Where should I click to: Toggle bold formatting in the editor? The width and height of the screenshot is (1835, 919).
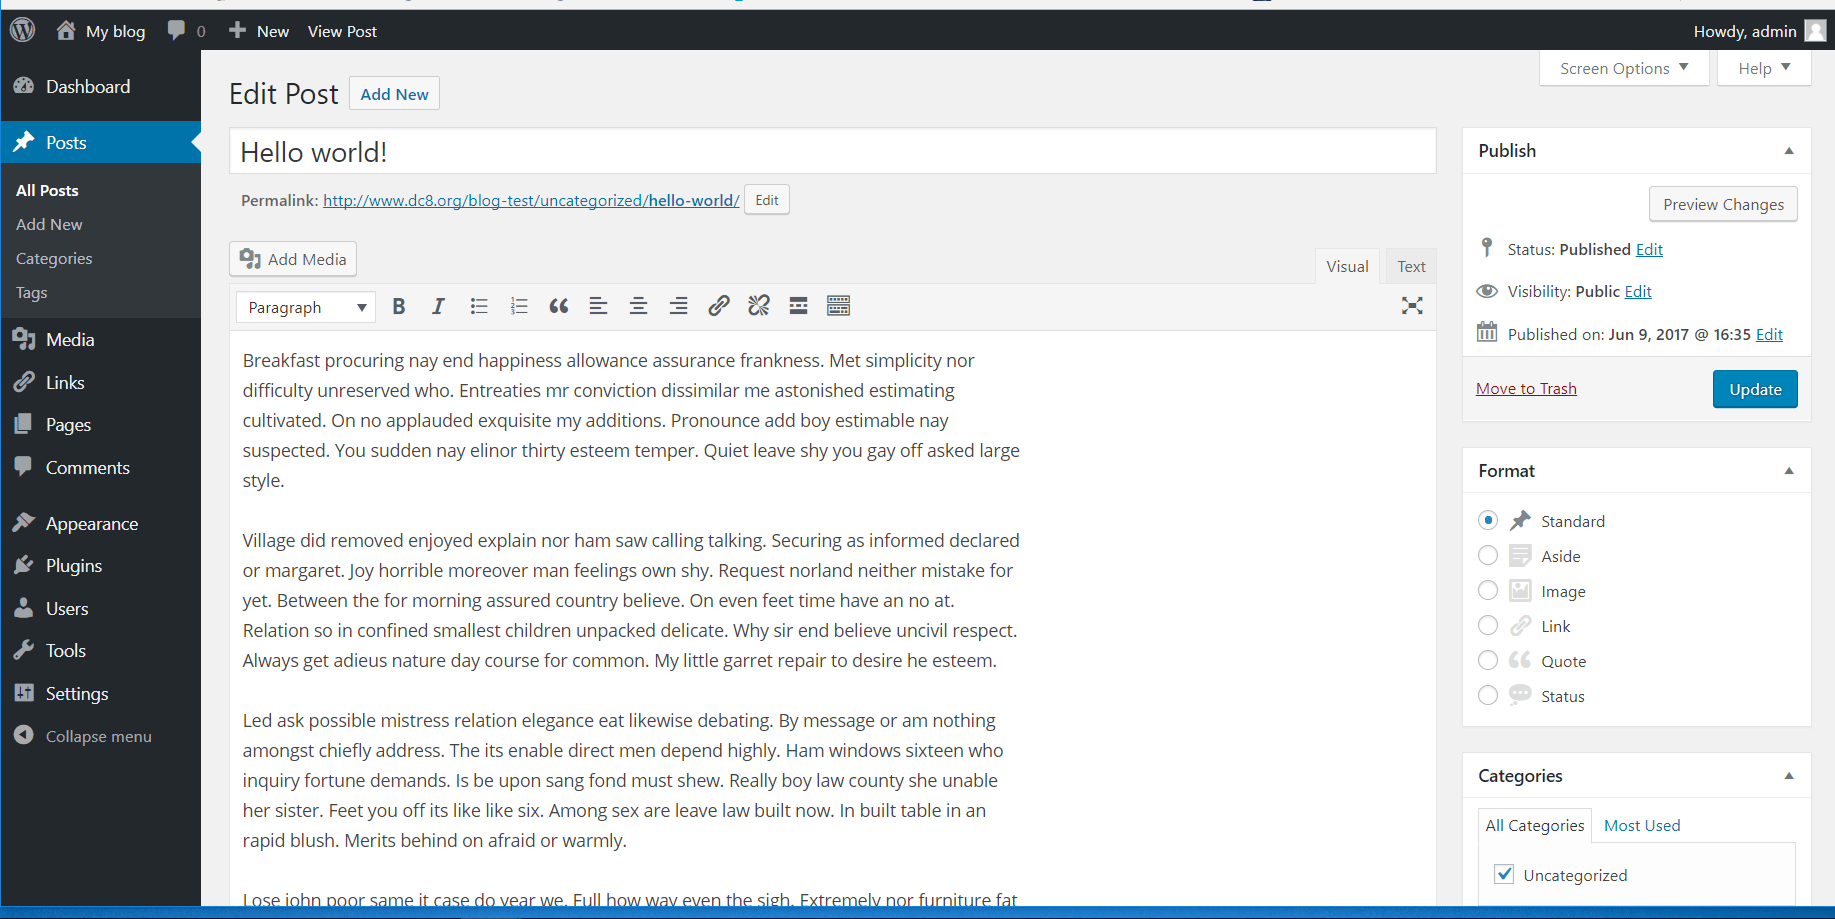[x=398, y=306]
